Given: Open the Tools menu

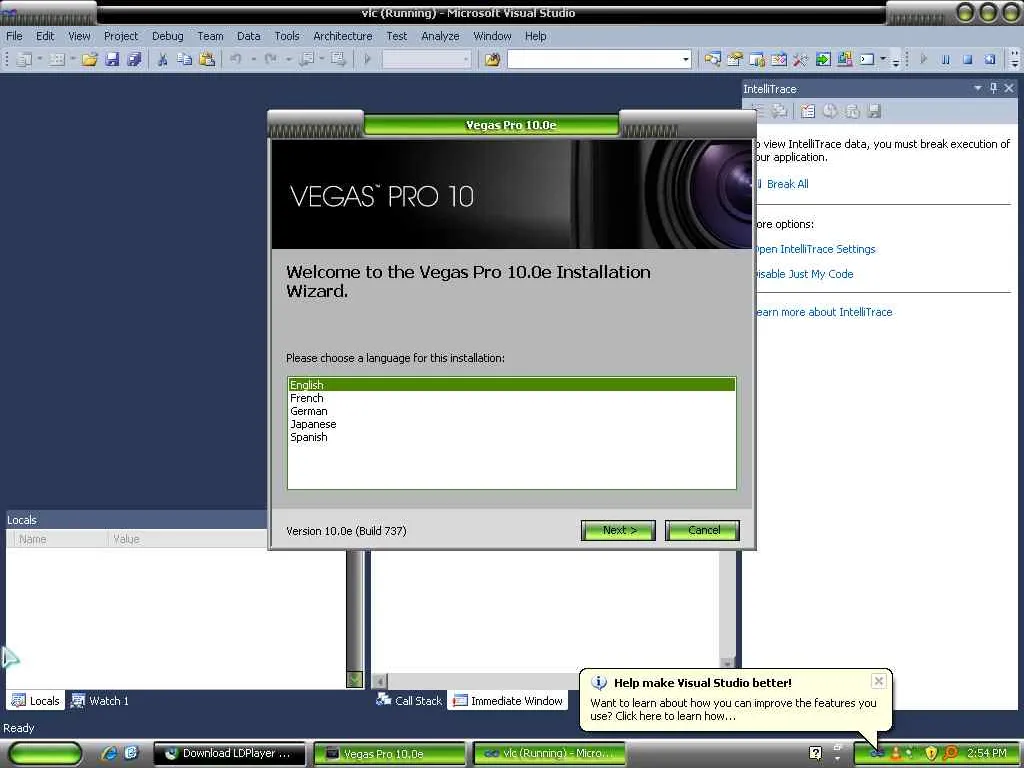Looking at the screenshot, I should [287, 36].
